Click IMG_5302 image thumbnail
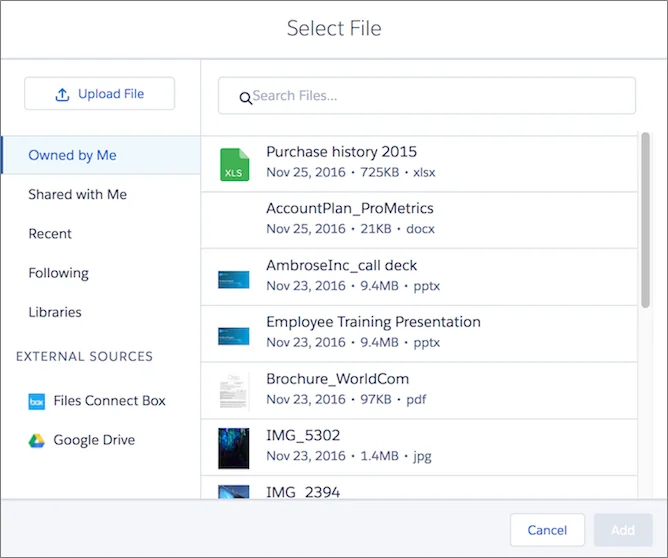This screenshot has height=558, width=668. (233, 449)
